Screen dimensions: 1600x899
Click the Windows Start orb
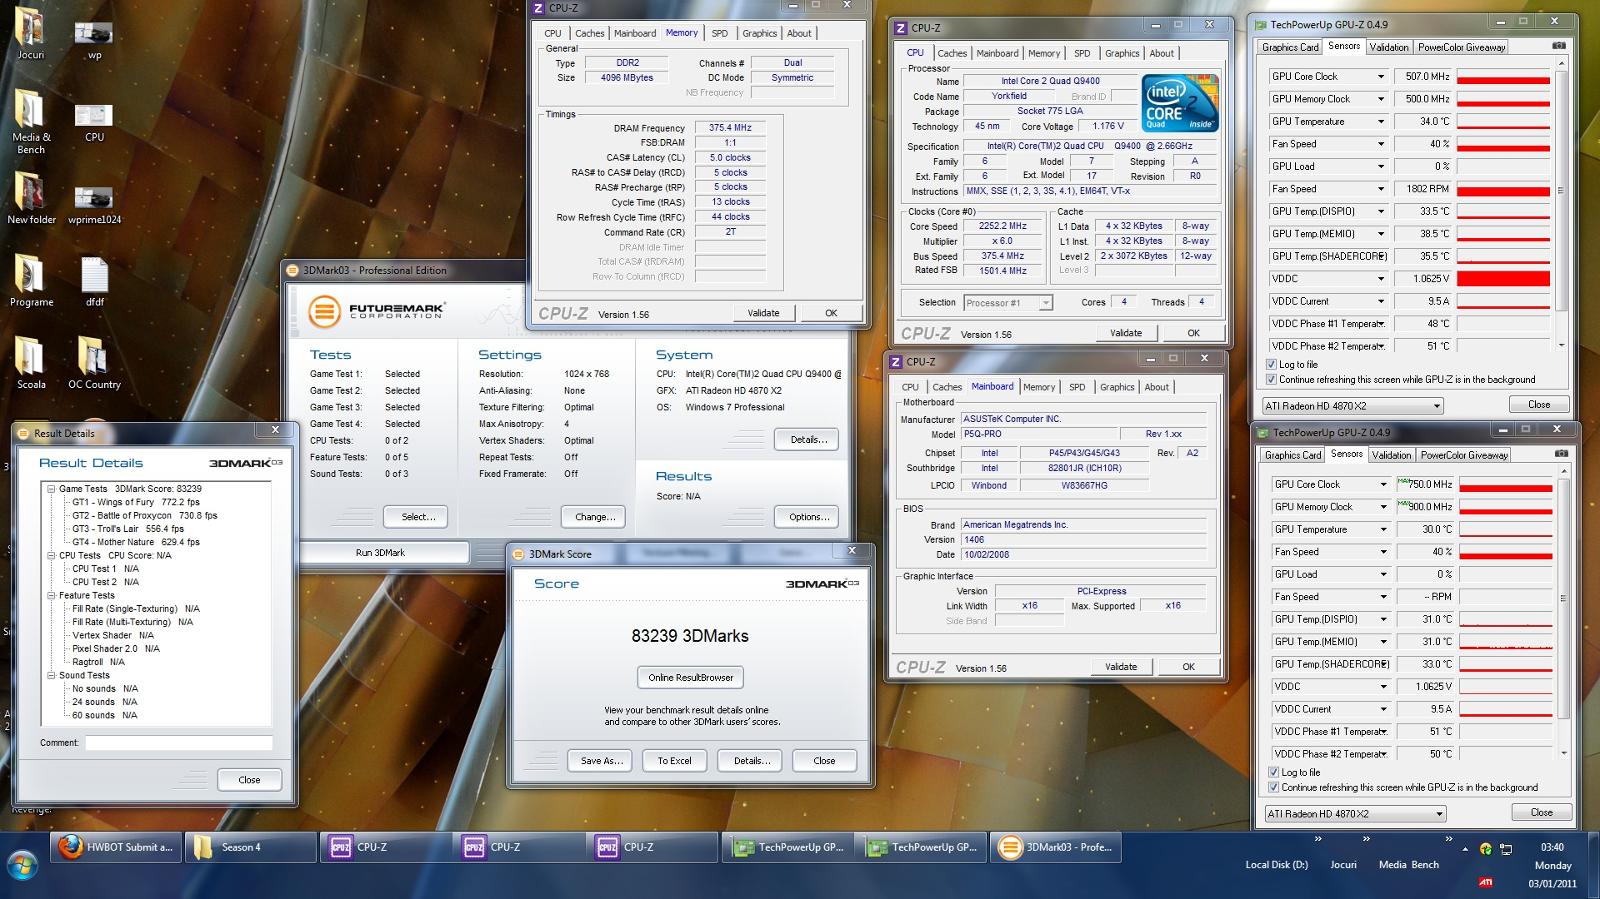tap(22, 865)
